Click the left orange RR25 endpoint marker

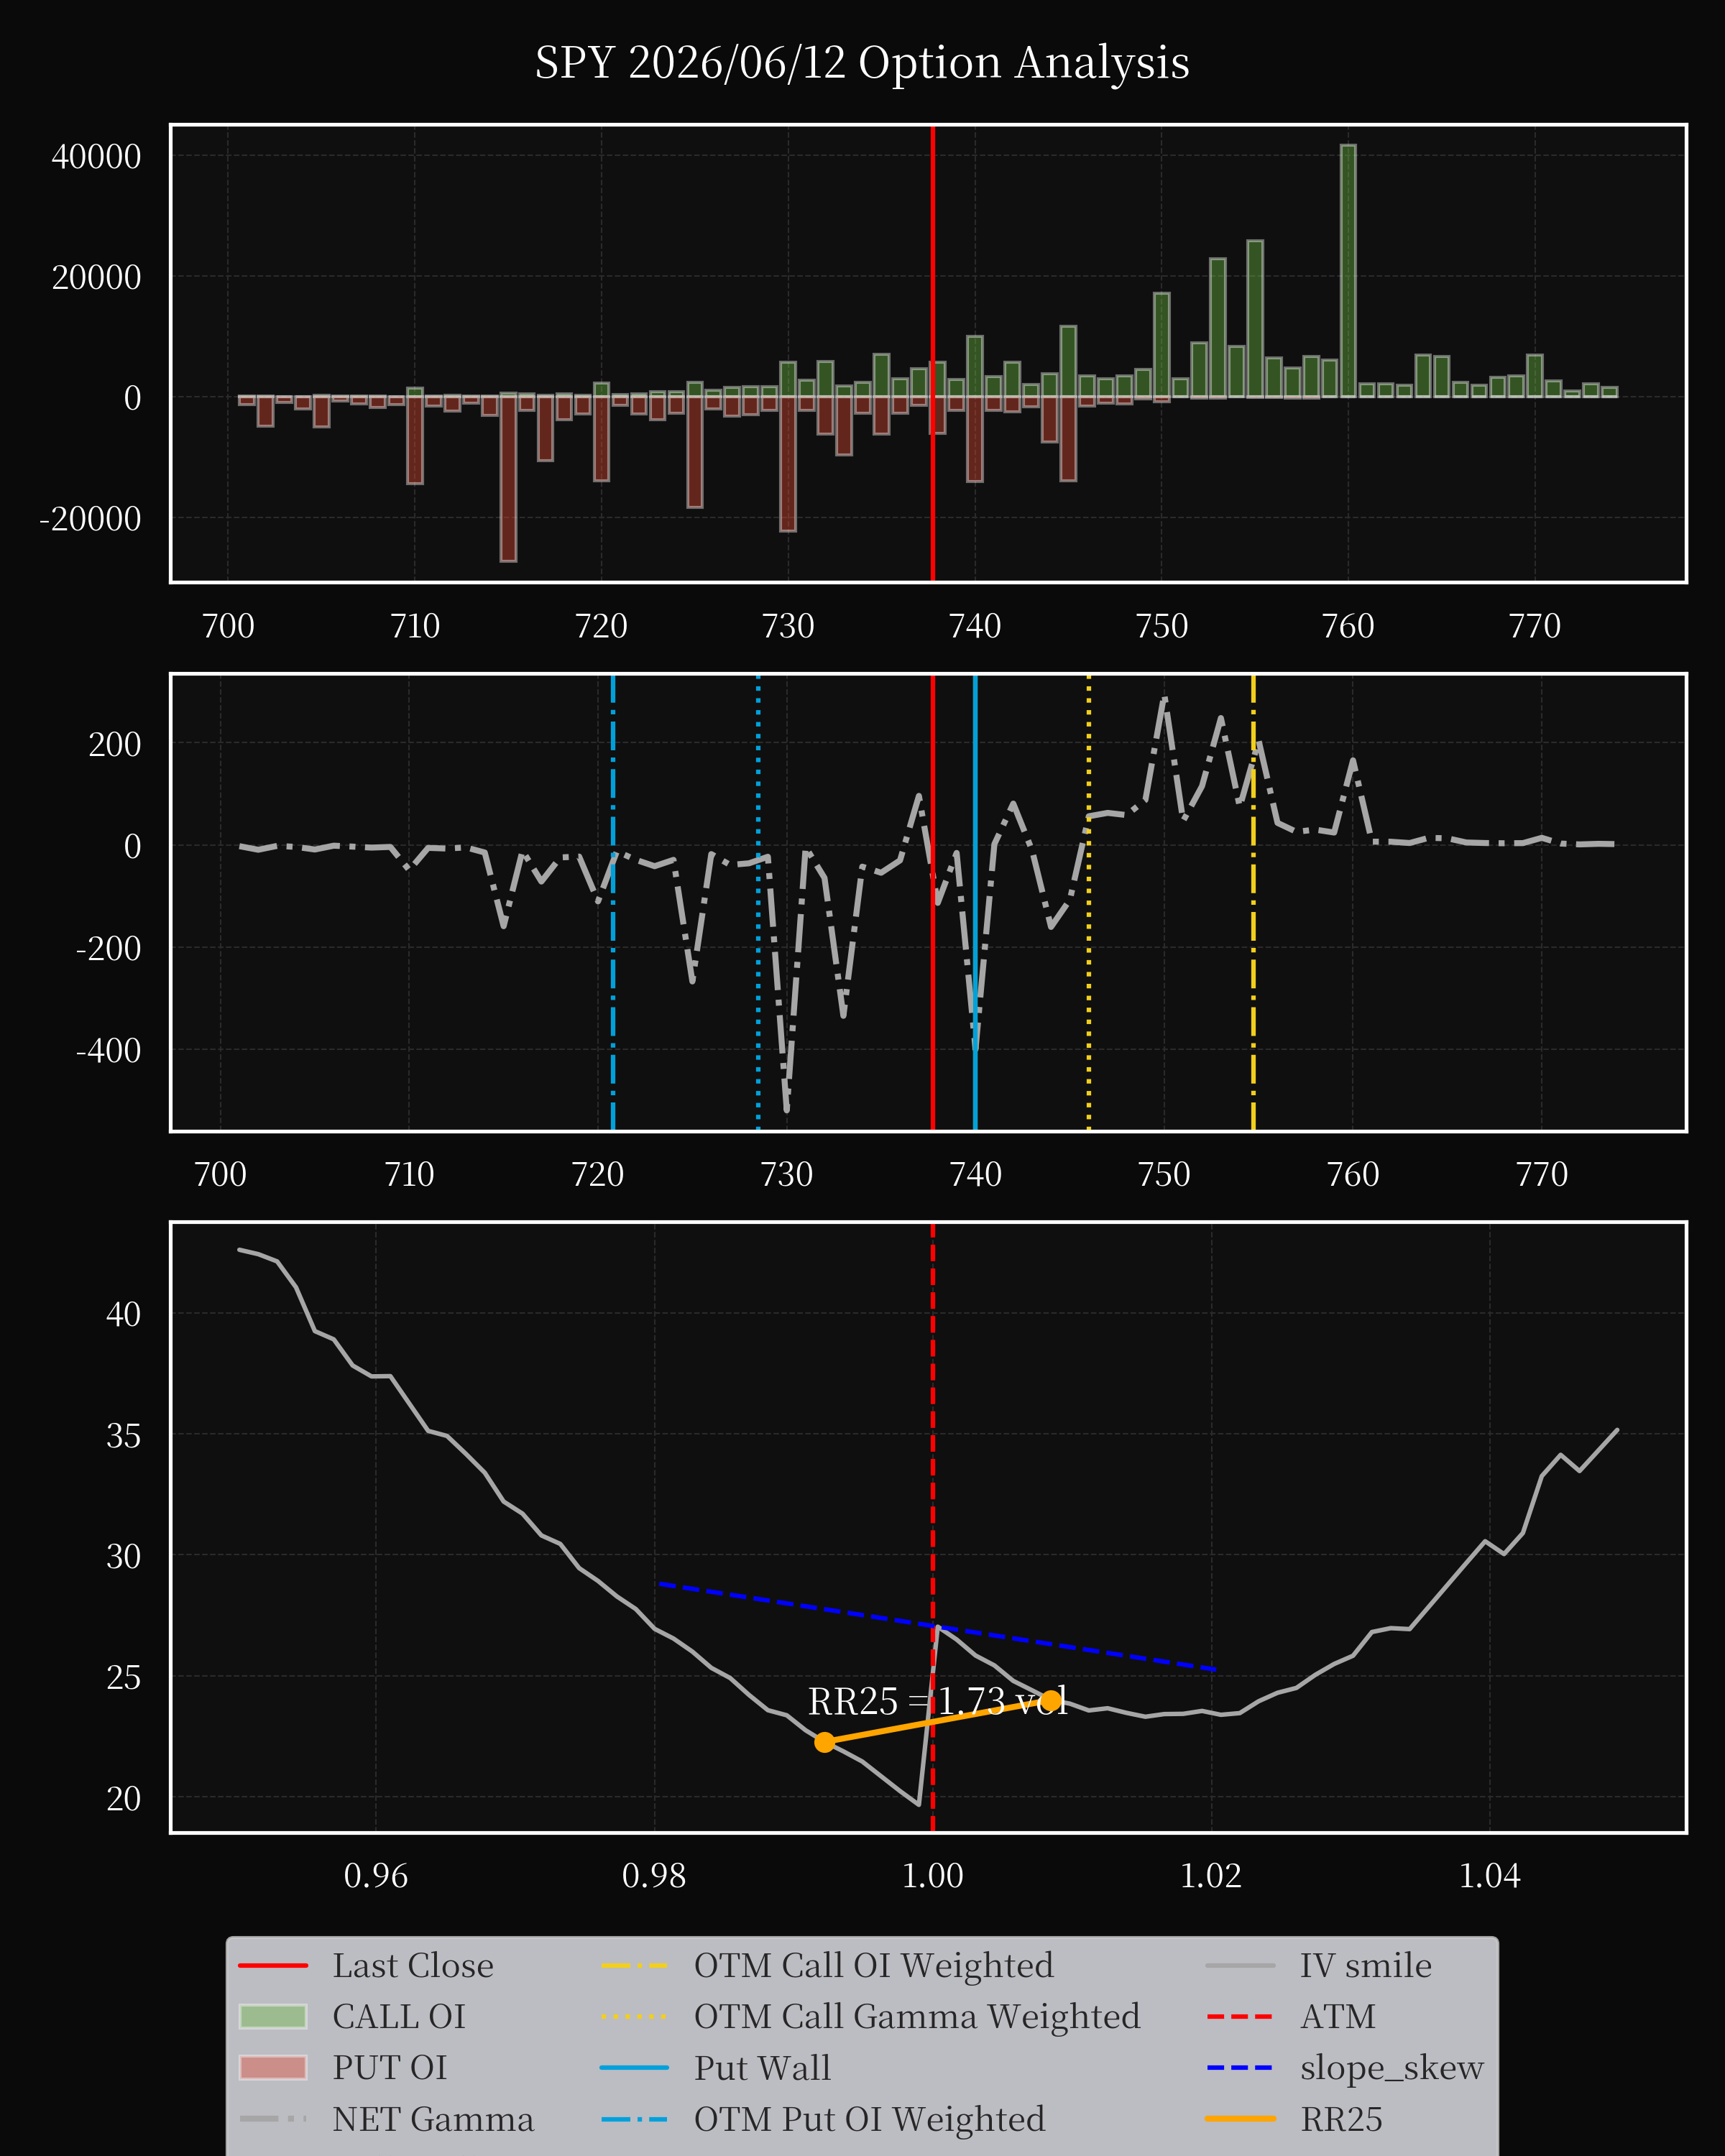(x=824, y=1742)
